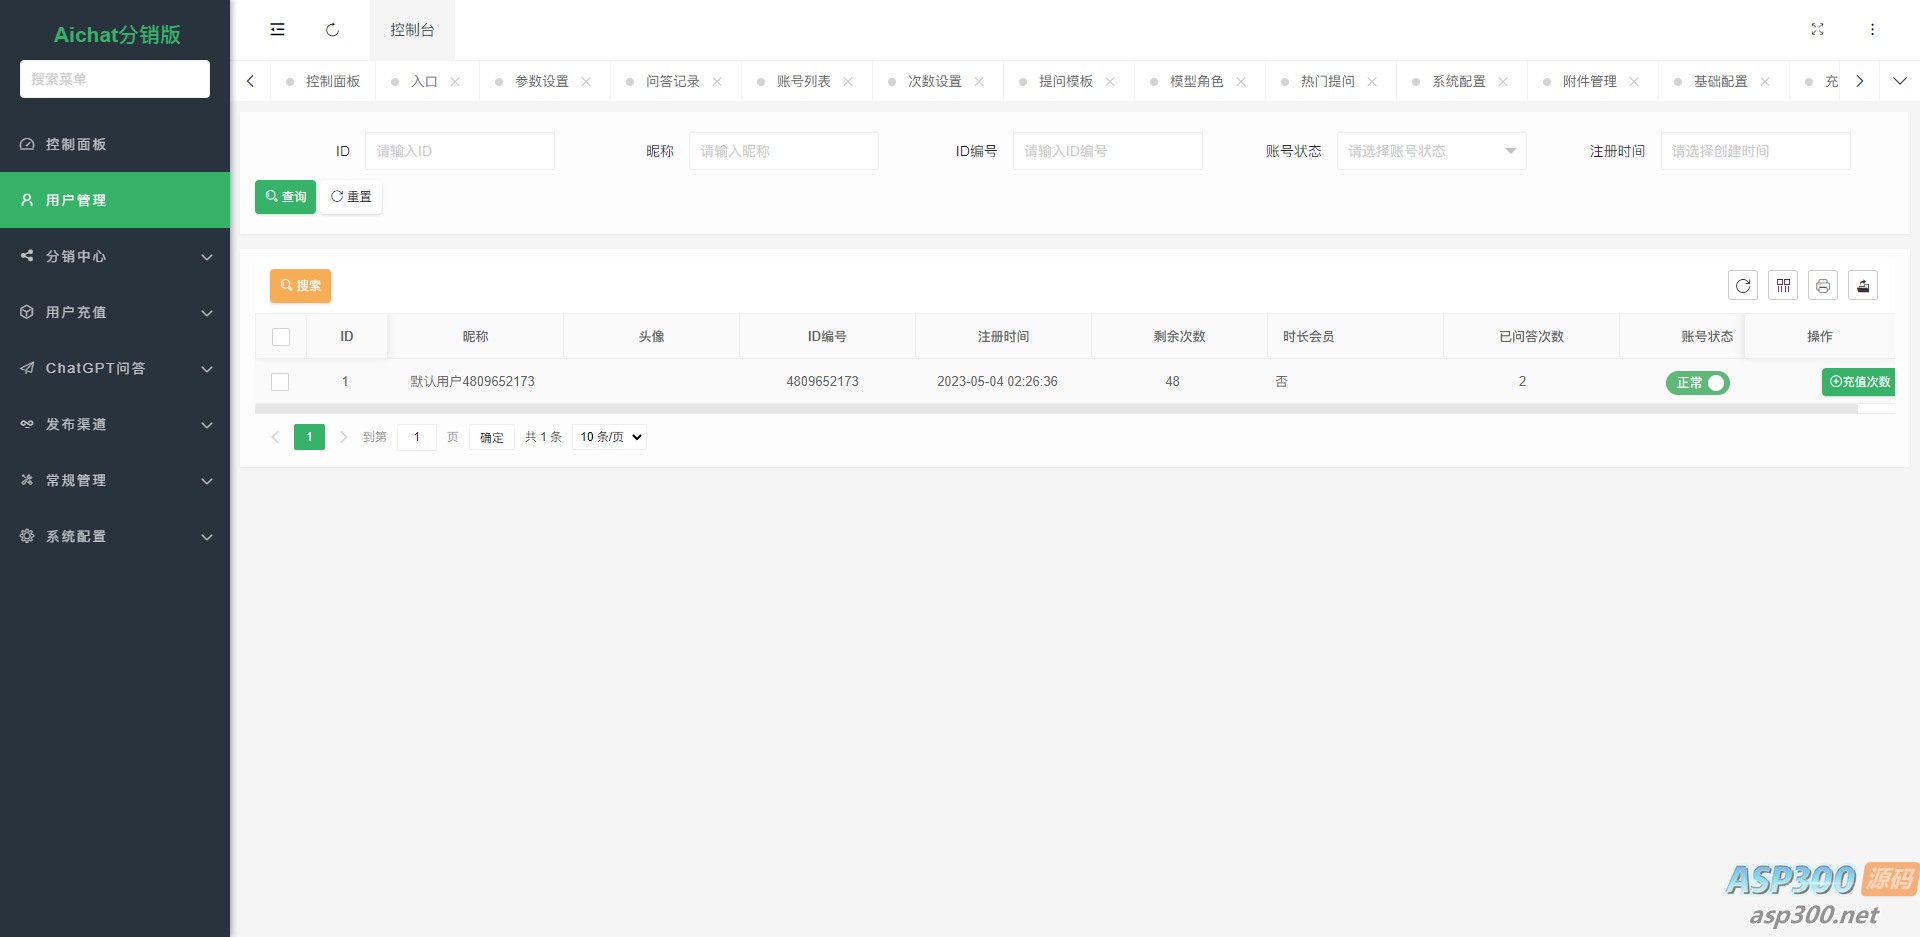This screenshot has height=937, width=1920.
Task: Check the row for 默认用户4809652173
Action: coord(280,382)
